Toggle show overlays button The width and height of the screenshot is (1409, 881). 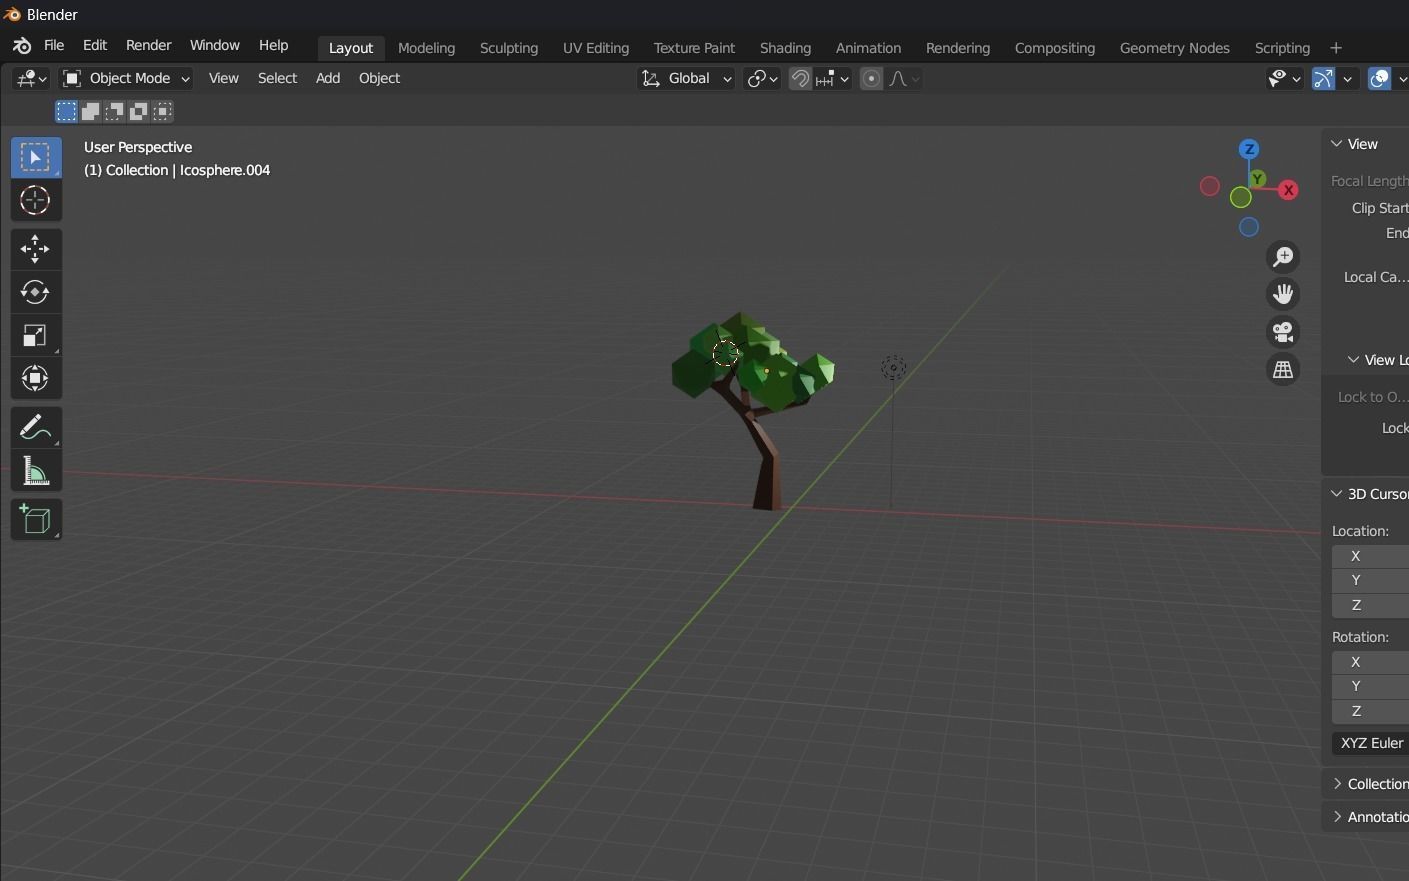click(1380, 78)
